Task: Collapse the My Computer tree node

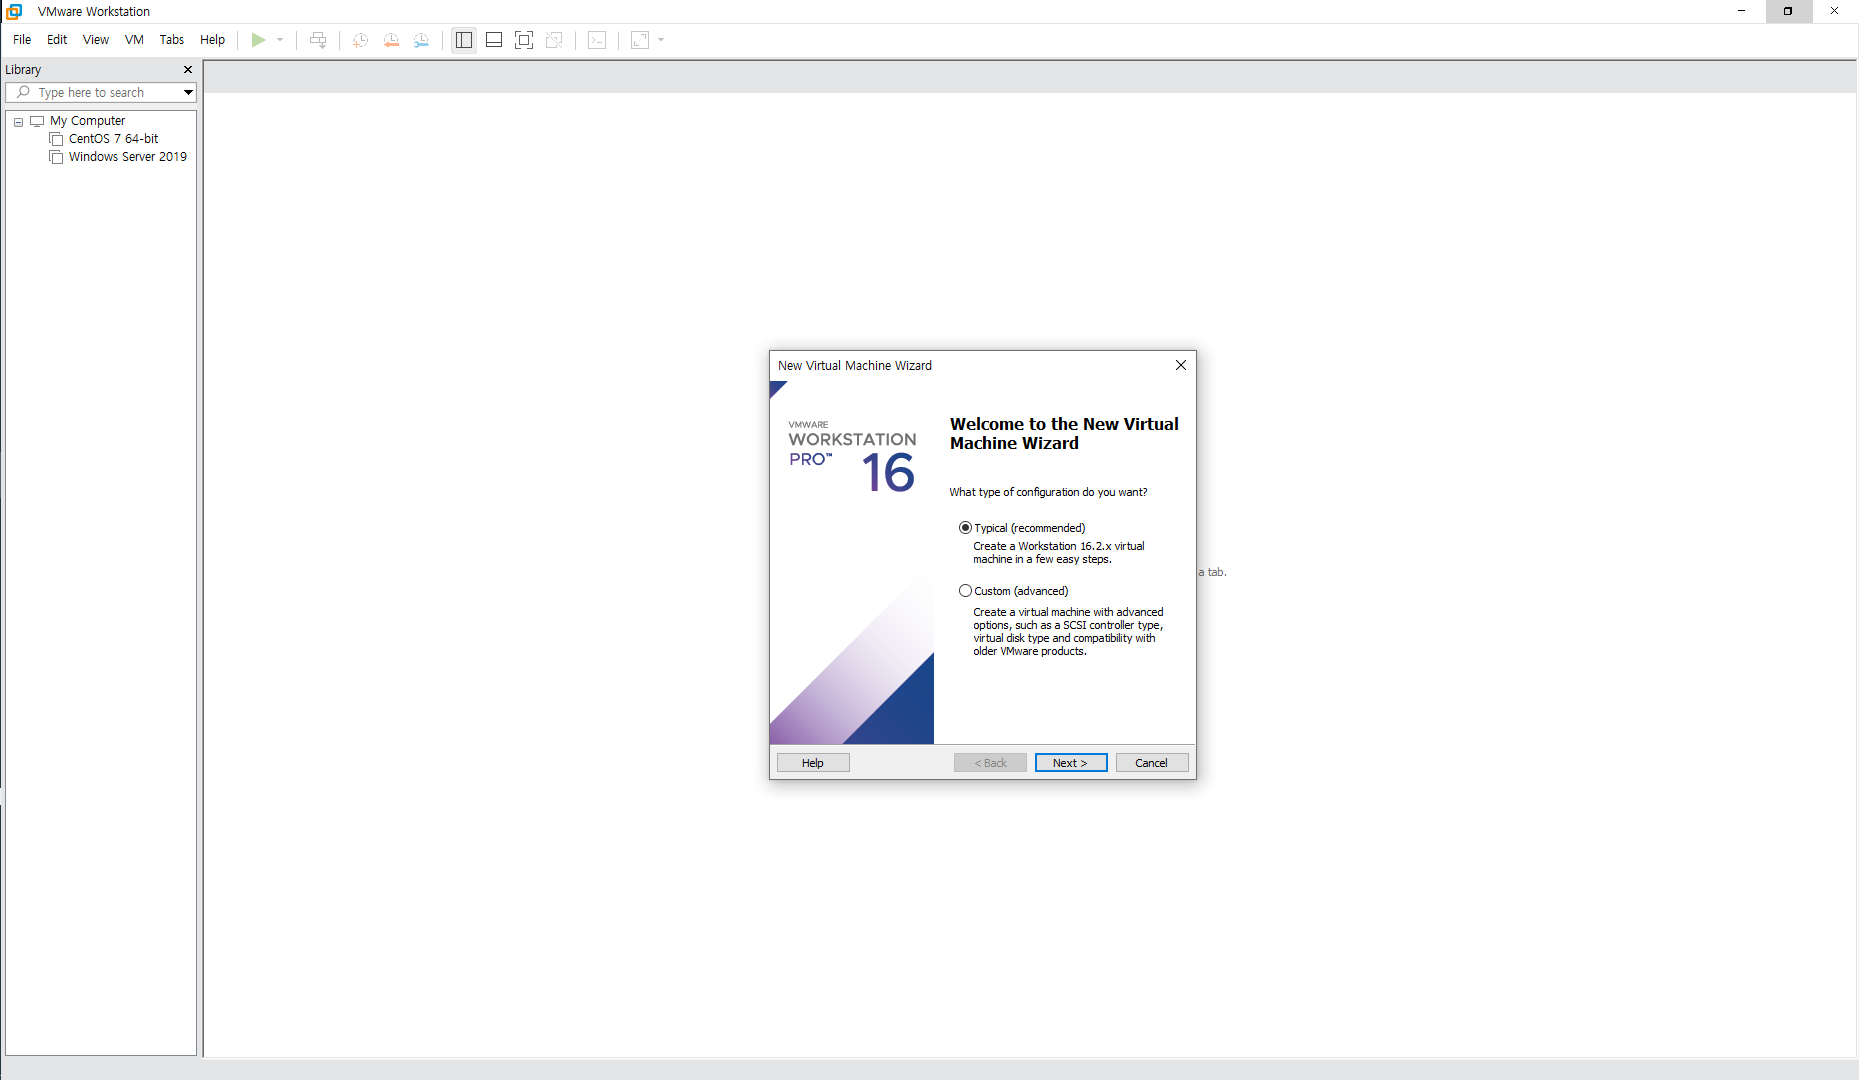Action: coord(18,122)
